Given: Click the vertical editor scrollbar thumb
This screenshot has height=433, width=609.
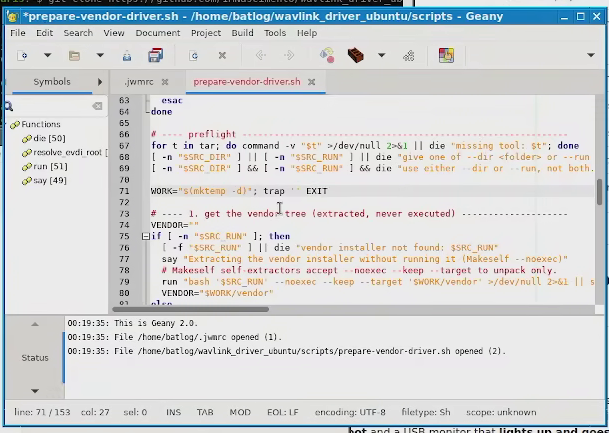Looking at the screenshot, I should [600, 193].
